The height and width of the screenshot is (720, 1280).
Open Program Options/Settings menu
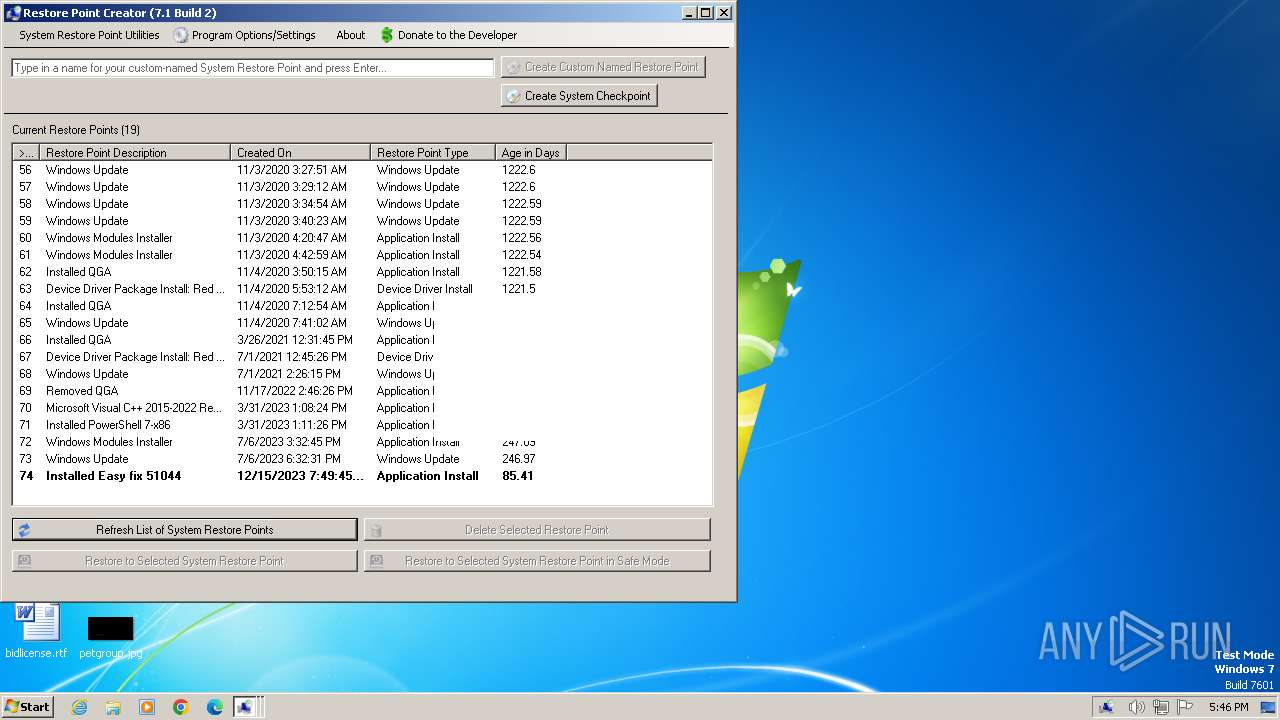245,35
